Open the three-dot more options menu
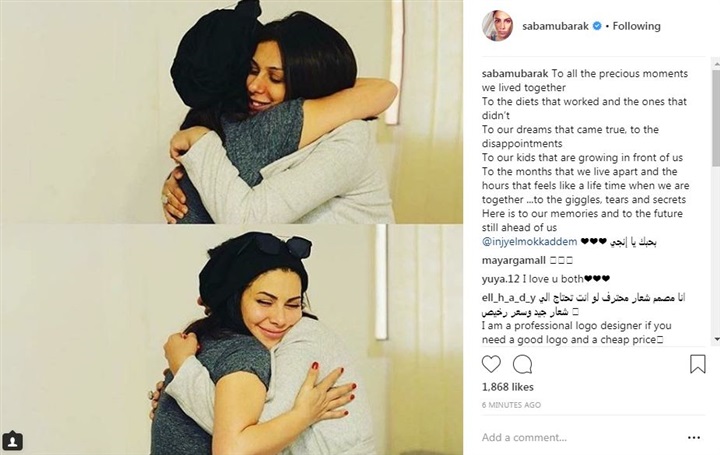 pyautogui.click(x=694, y=438)
